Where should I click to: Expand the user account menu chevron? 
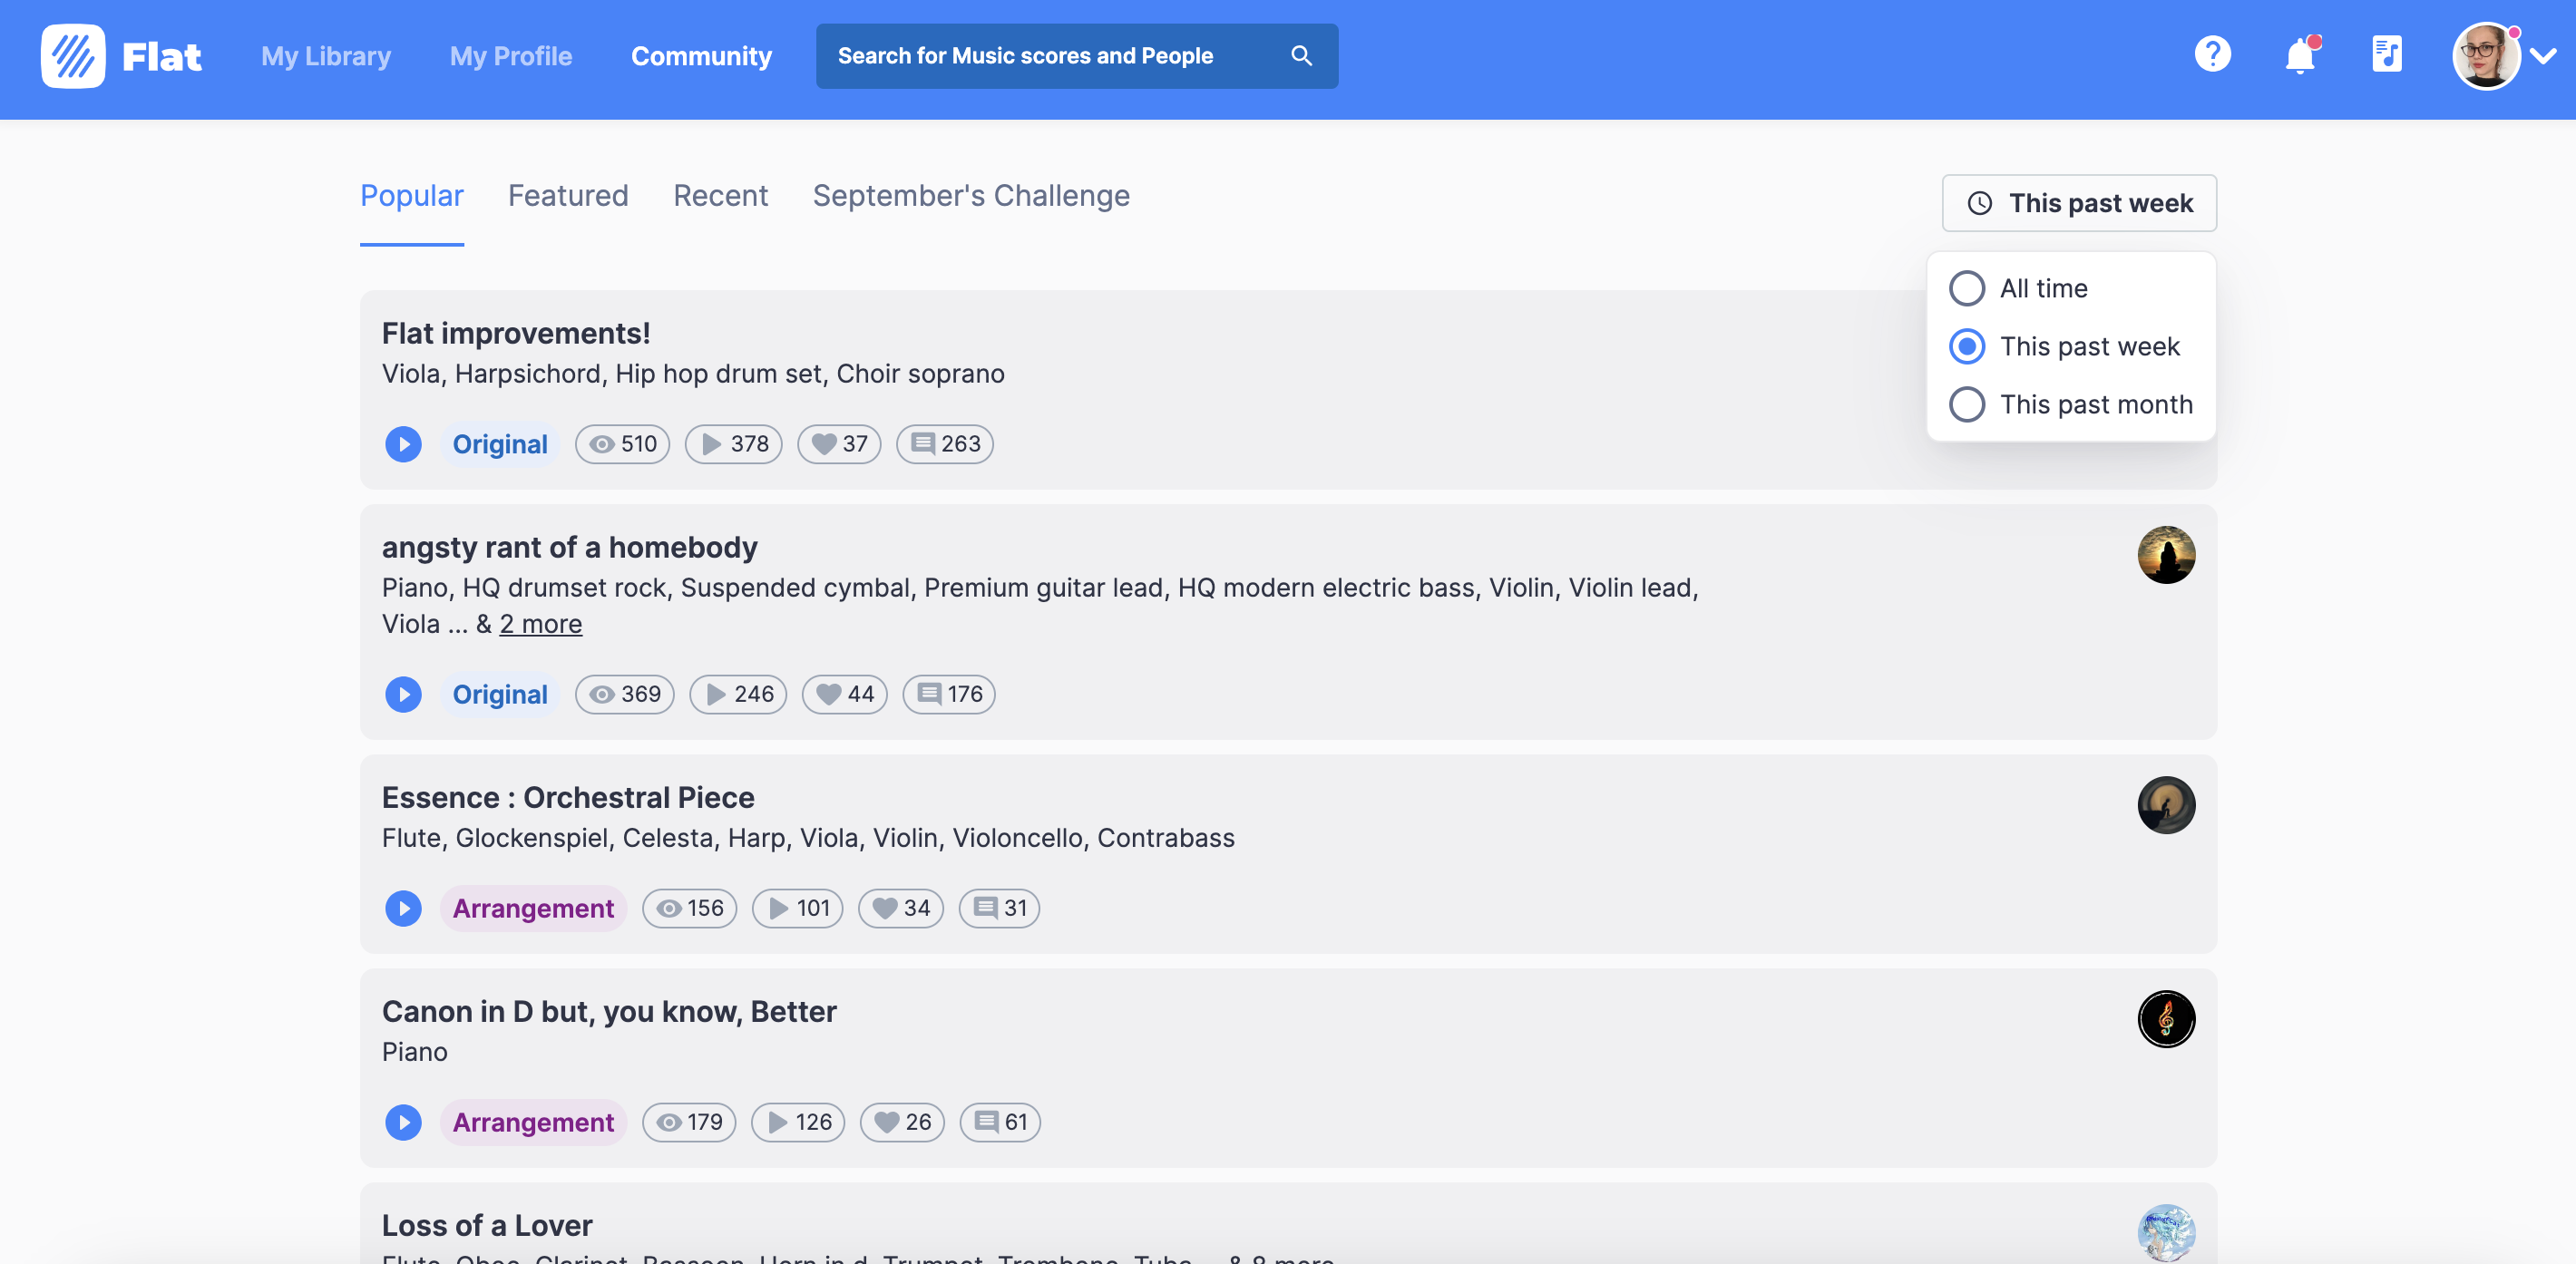(2543, 57)
